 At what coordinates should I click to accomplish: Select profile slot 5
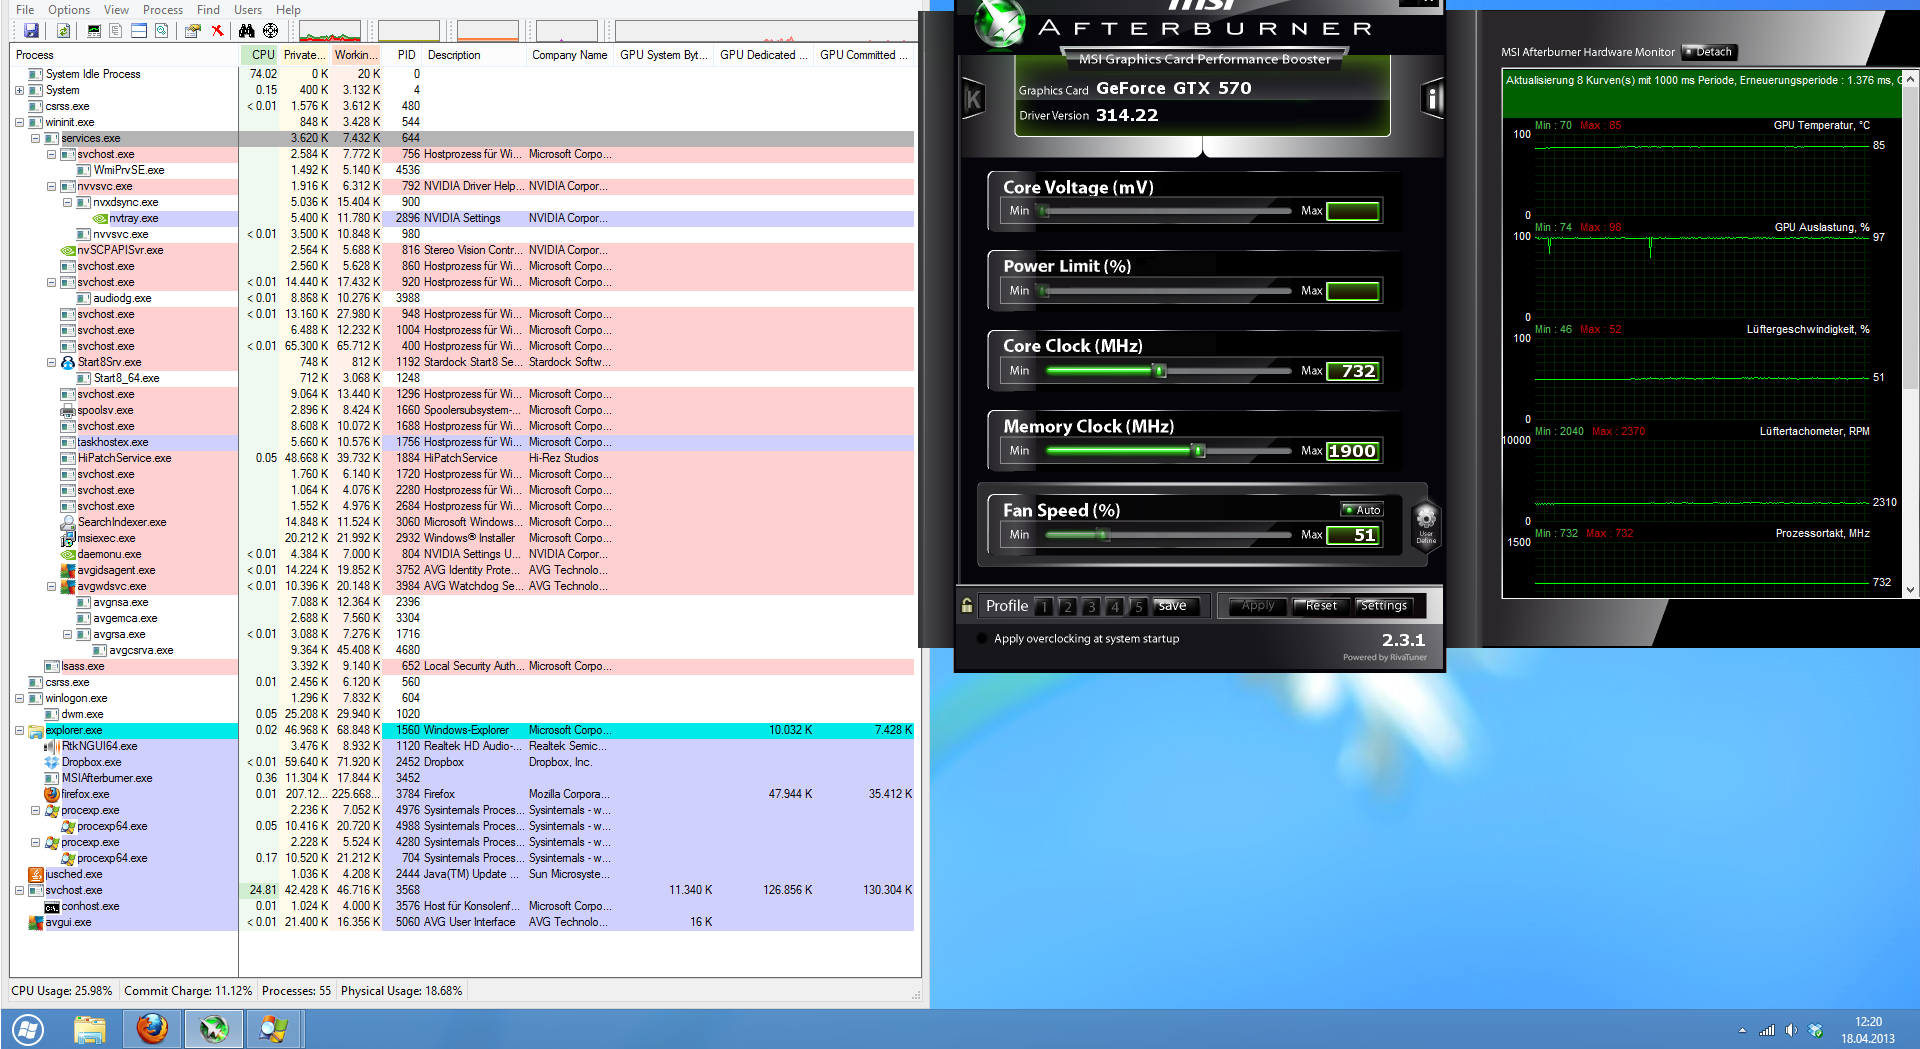pyautogui.click(x=1138, y=606)
